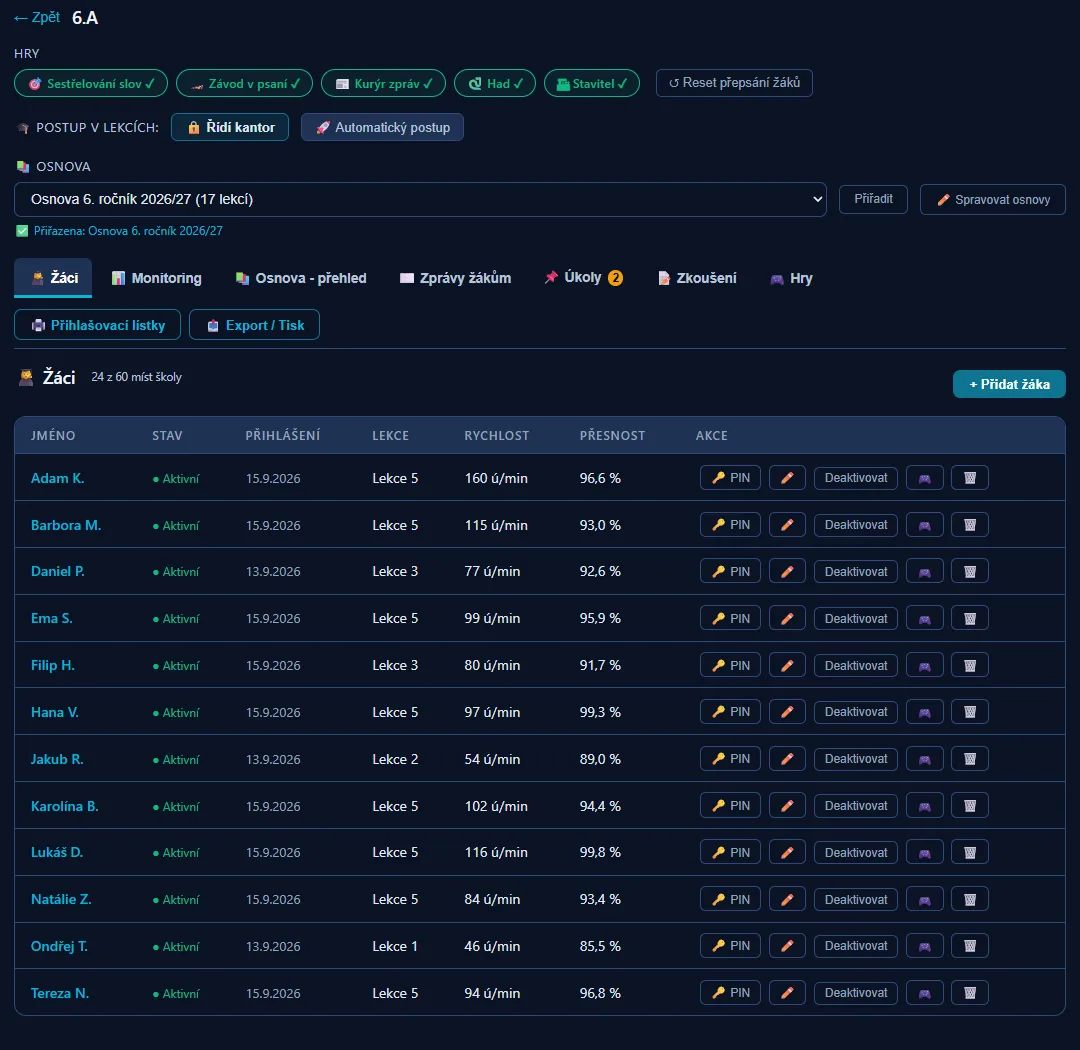The height and width of the screenshot is (1050, 1080).
Task: Open gamepad icon for Barbora M.
Action: point(924,525)
